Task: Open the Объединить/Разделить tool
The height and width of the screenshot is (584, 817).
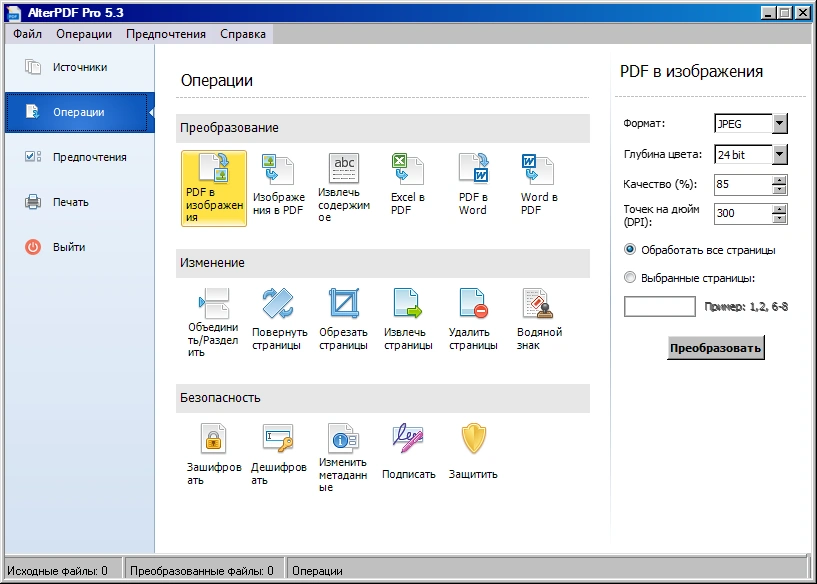Action: pyautogui.click(x=213, y=322)
